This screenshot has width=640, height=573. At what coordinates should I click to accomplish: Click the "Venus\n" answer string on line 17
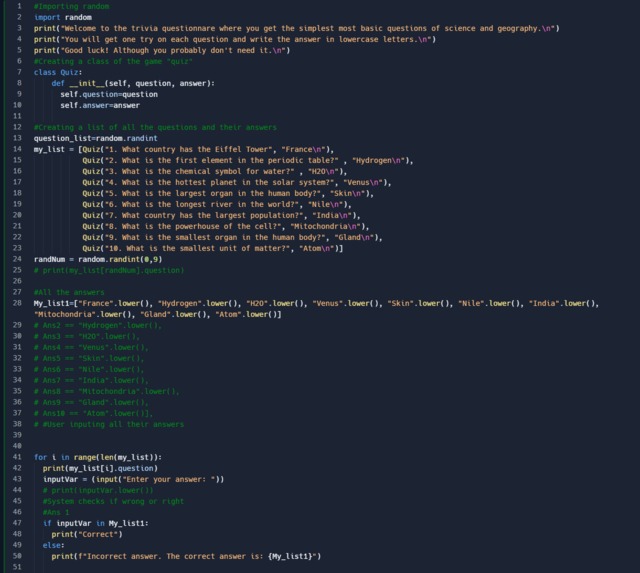coord(365,182)
